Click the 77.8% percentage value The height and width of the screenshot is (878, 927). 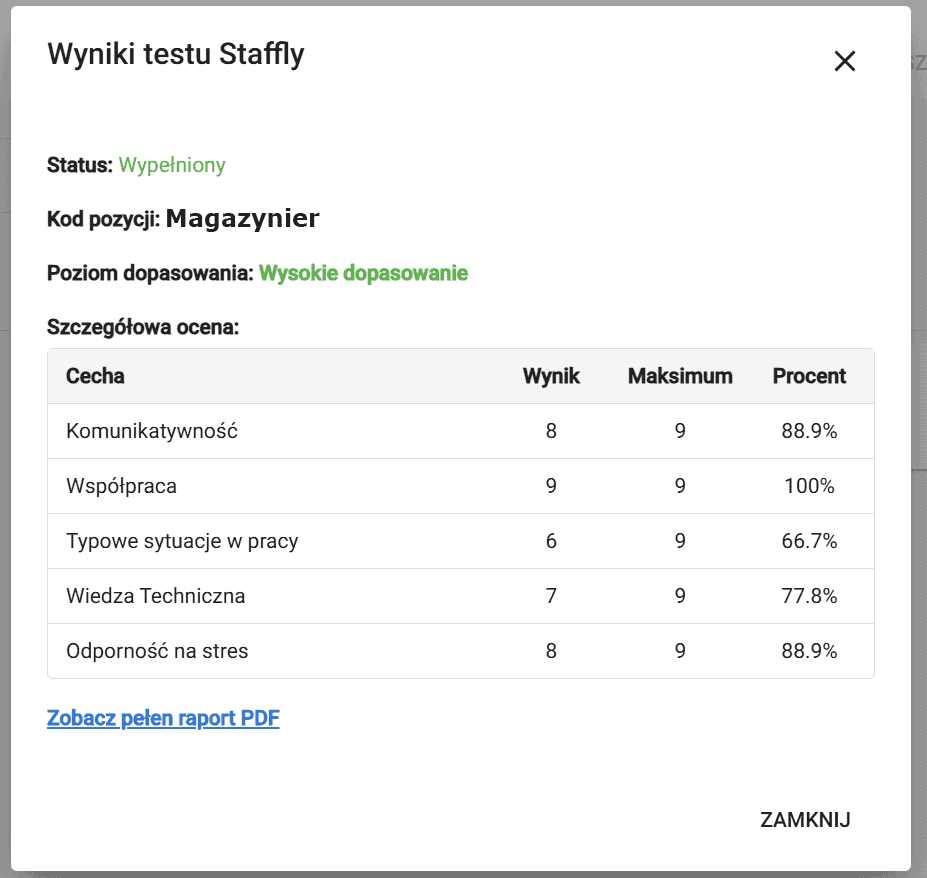point(809,596)
